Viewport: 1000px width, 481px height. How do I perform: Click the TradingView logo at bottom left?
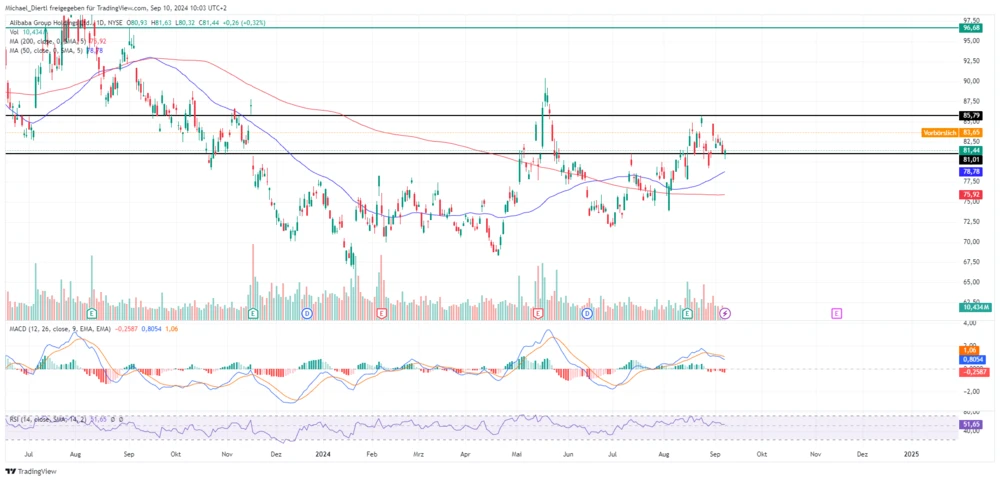[30, 471]
